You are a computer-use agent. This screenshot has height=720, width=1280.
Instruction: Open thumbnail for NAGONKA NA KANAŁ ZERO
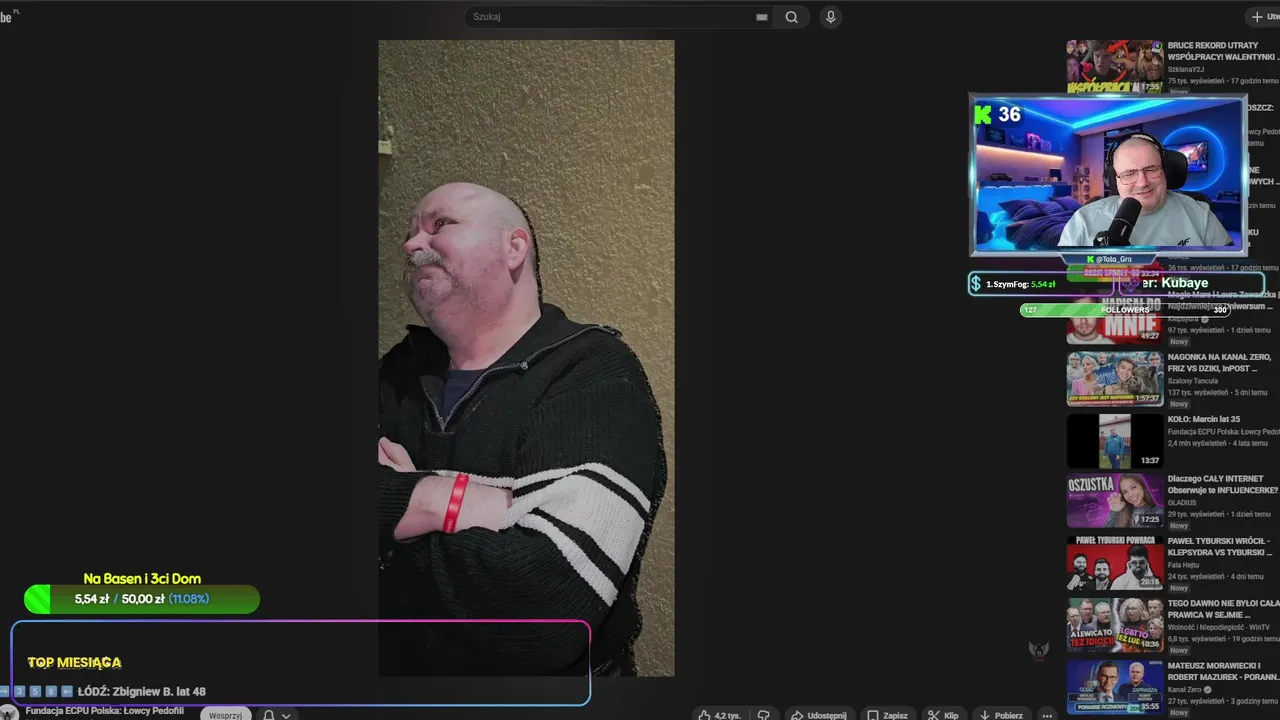[x=1114, y=379]
